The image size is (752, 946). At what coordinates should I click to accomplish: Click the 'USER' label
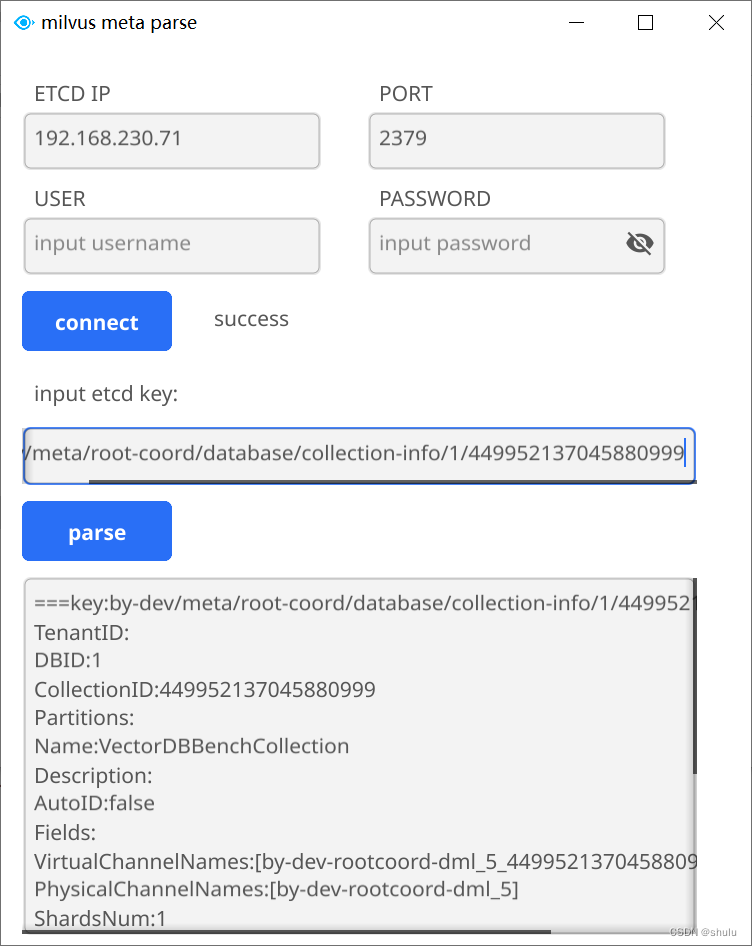point(60,199)
